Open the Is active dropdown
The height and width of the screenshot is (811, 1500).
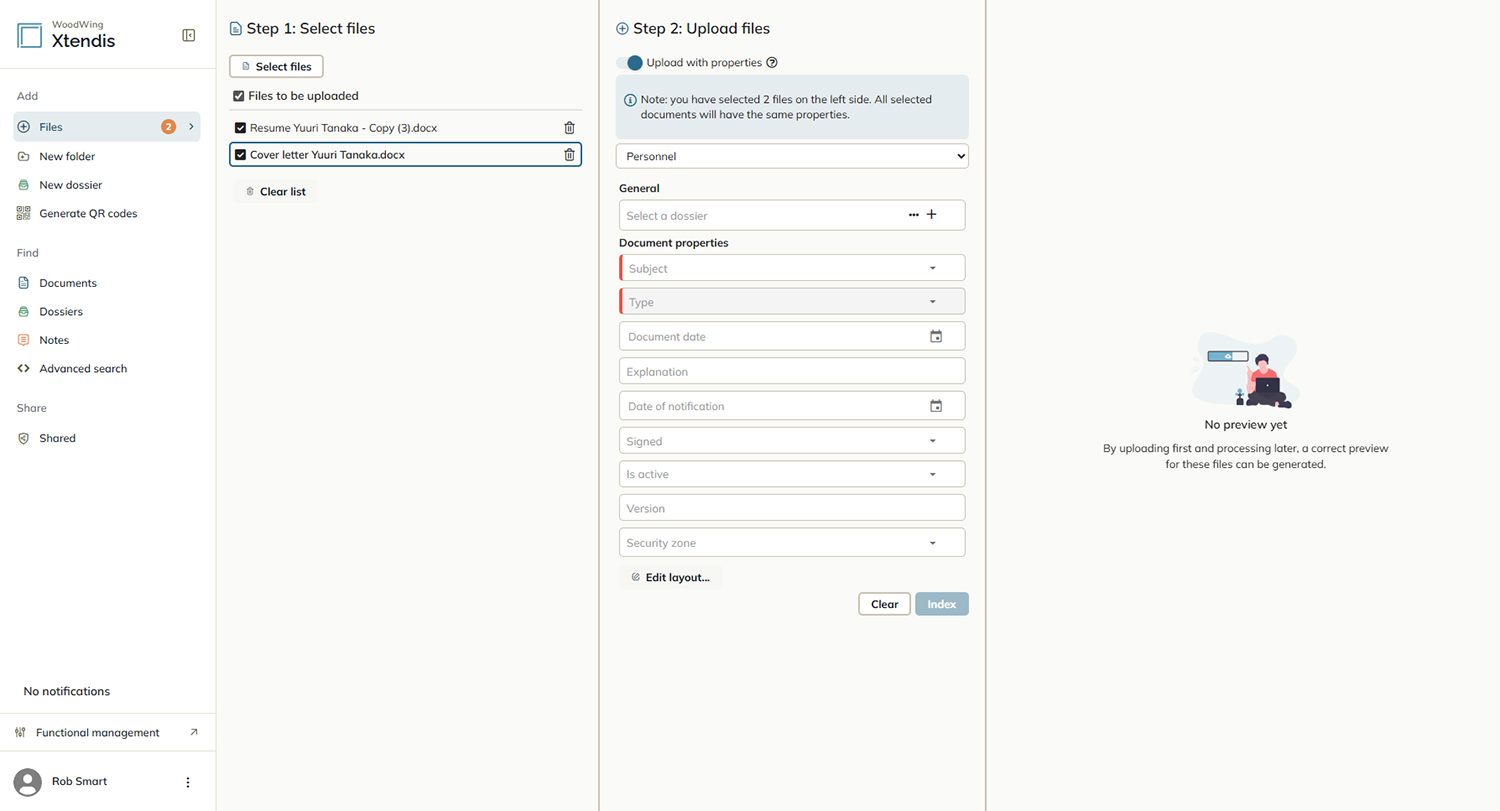792,474
